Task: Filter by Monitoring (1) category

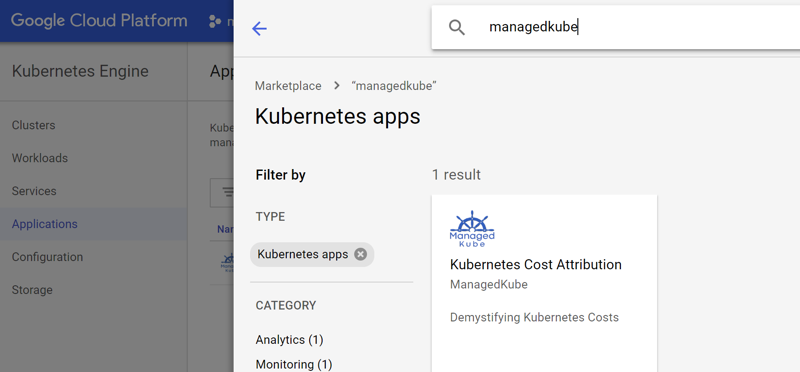Action: (x=294, y=364)
